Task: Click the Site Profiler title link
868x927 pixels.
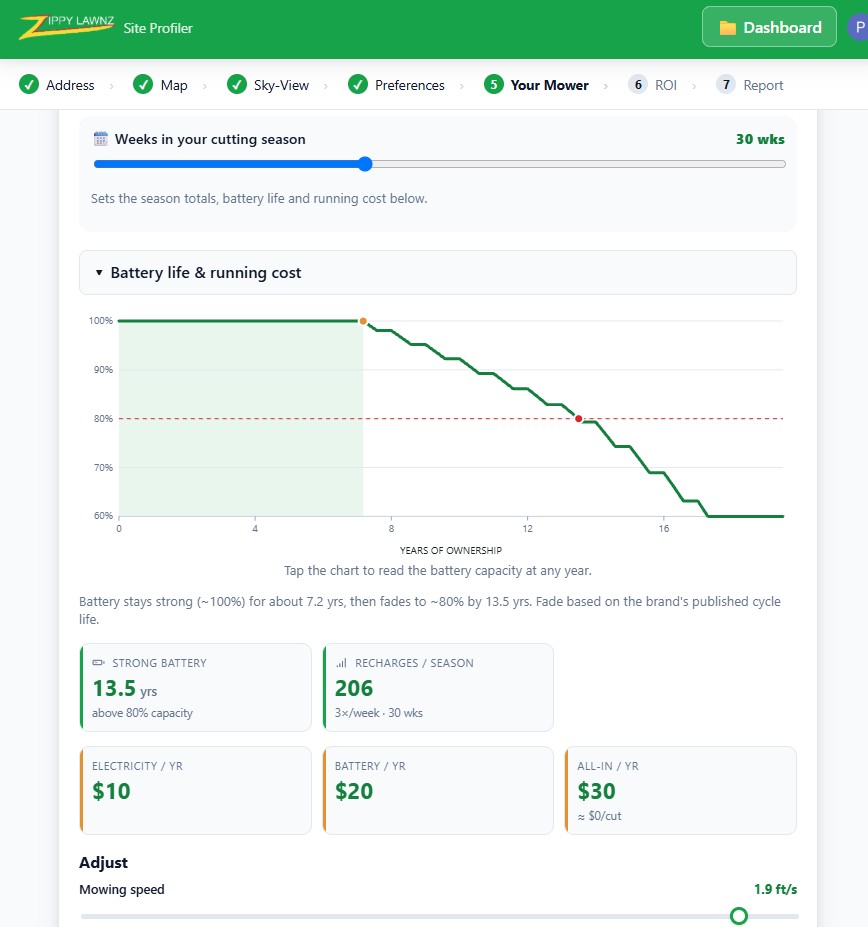Action: tap(158, 28)
